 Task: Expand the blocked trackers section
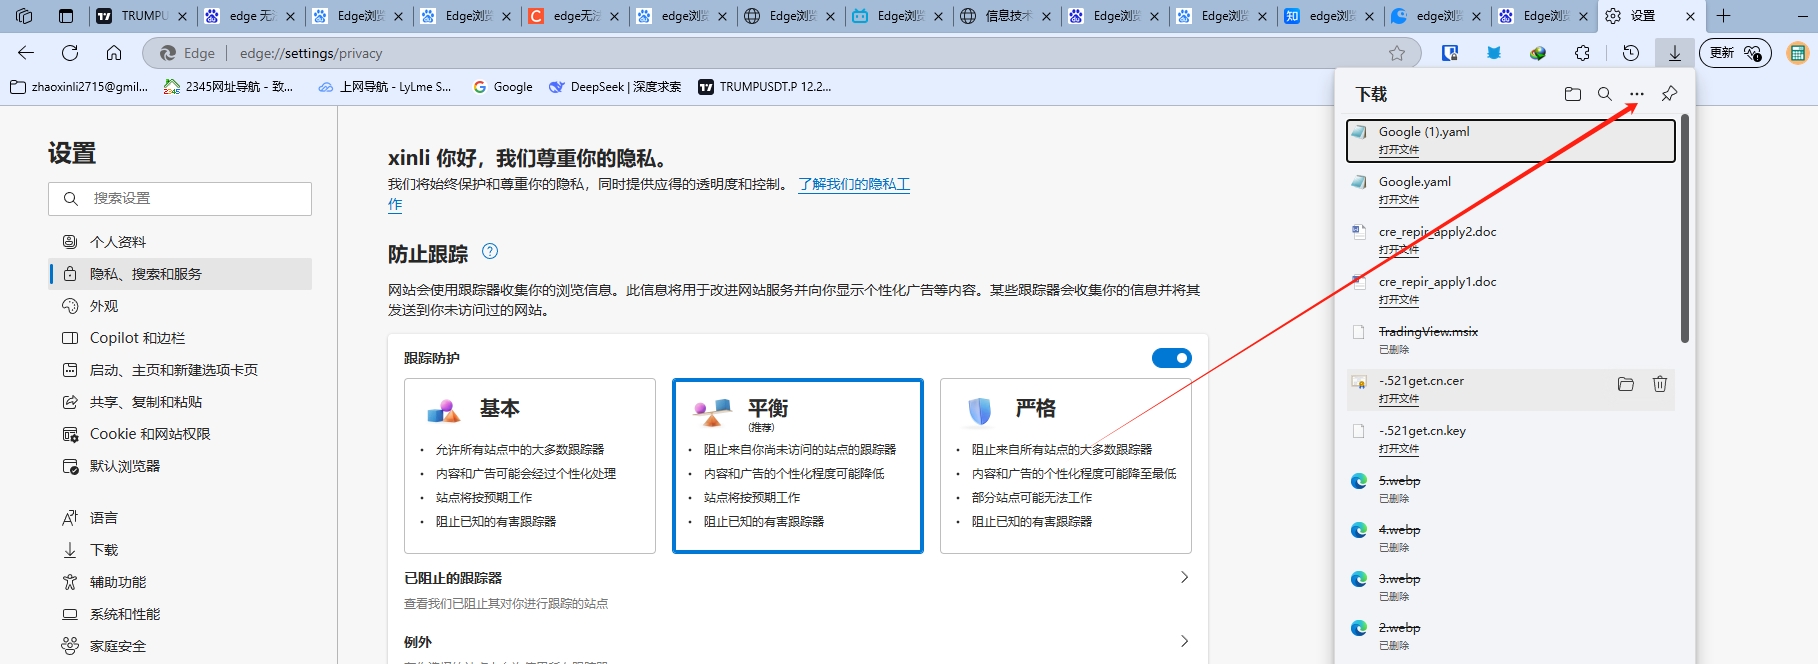tap(1184, 578)
